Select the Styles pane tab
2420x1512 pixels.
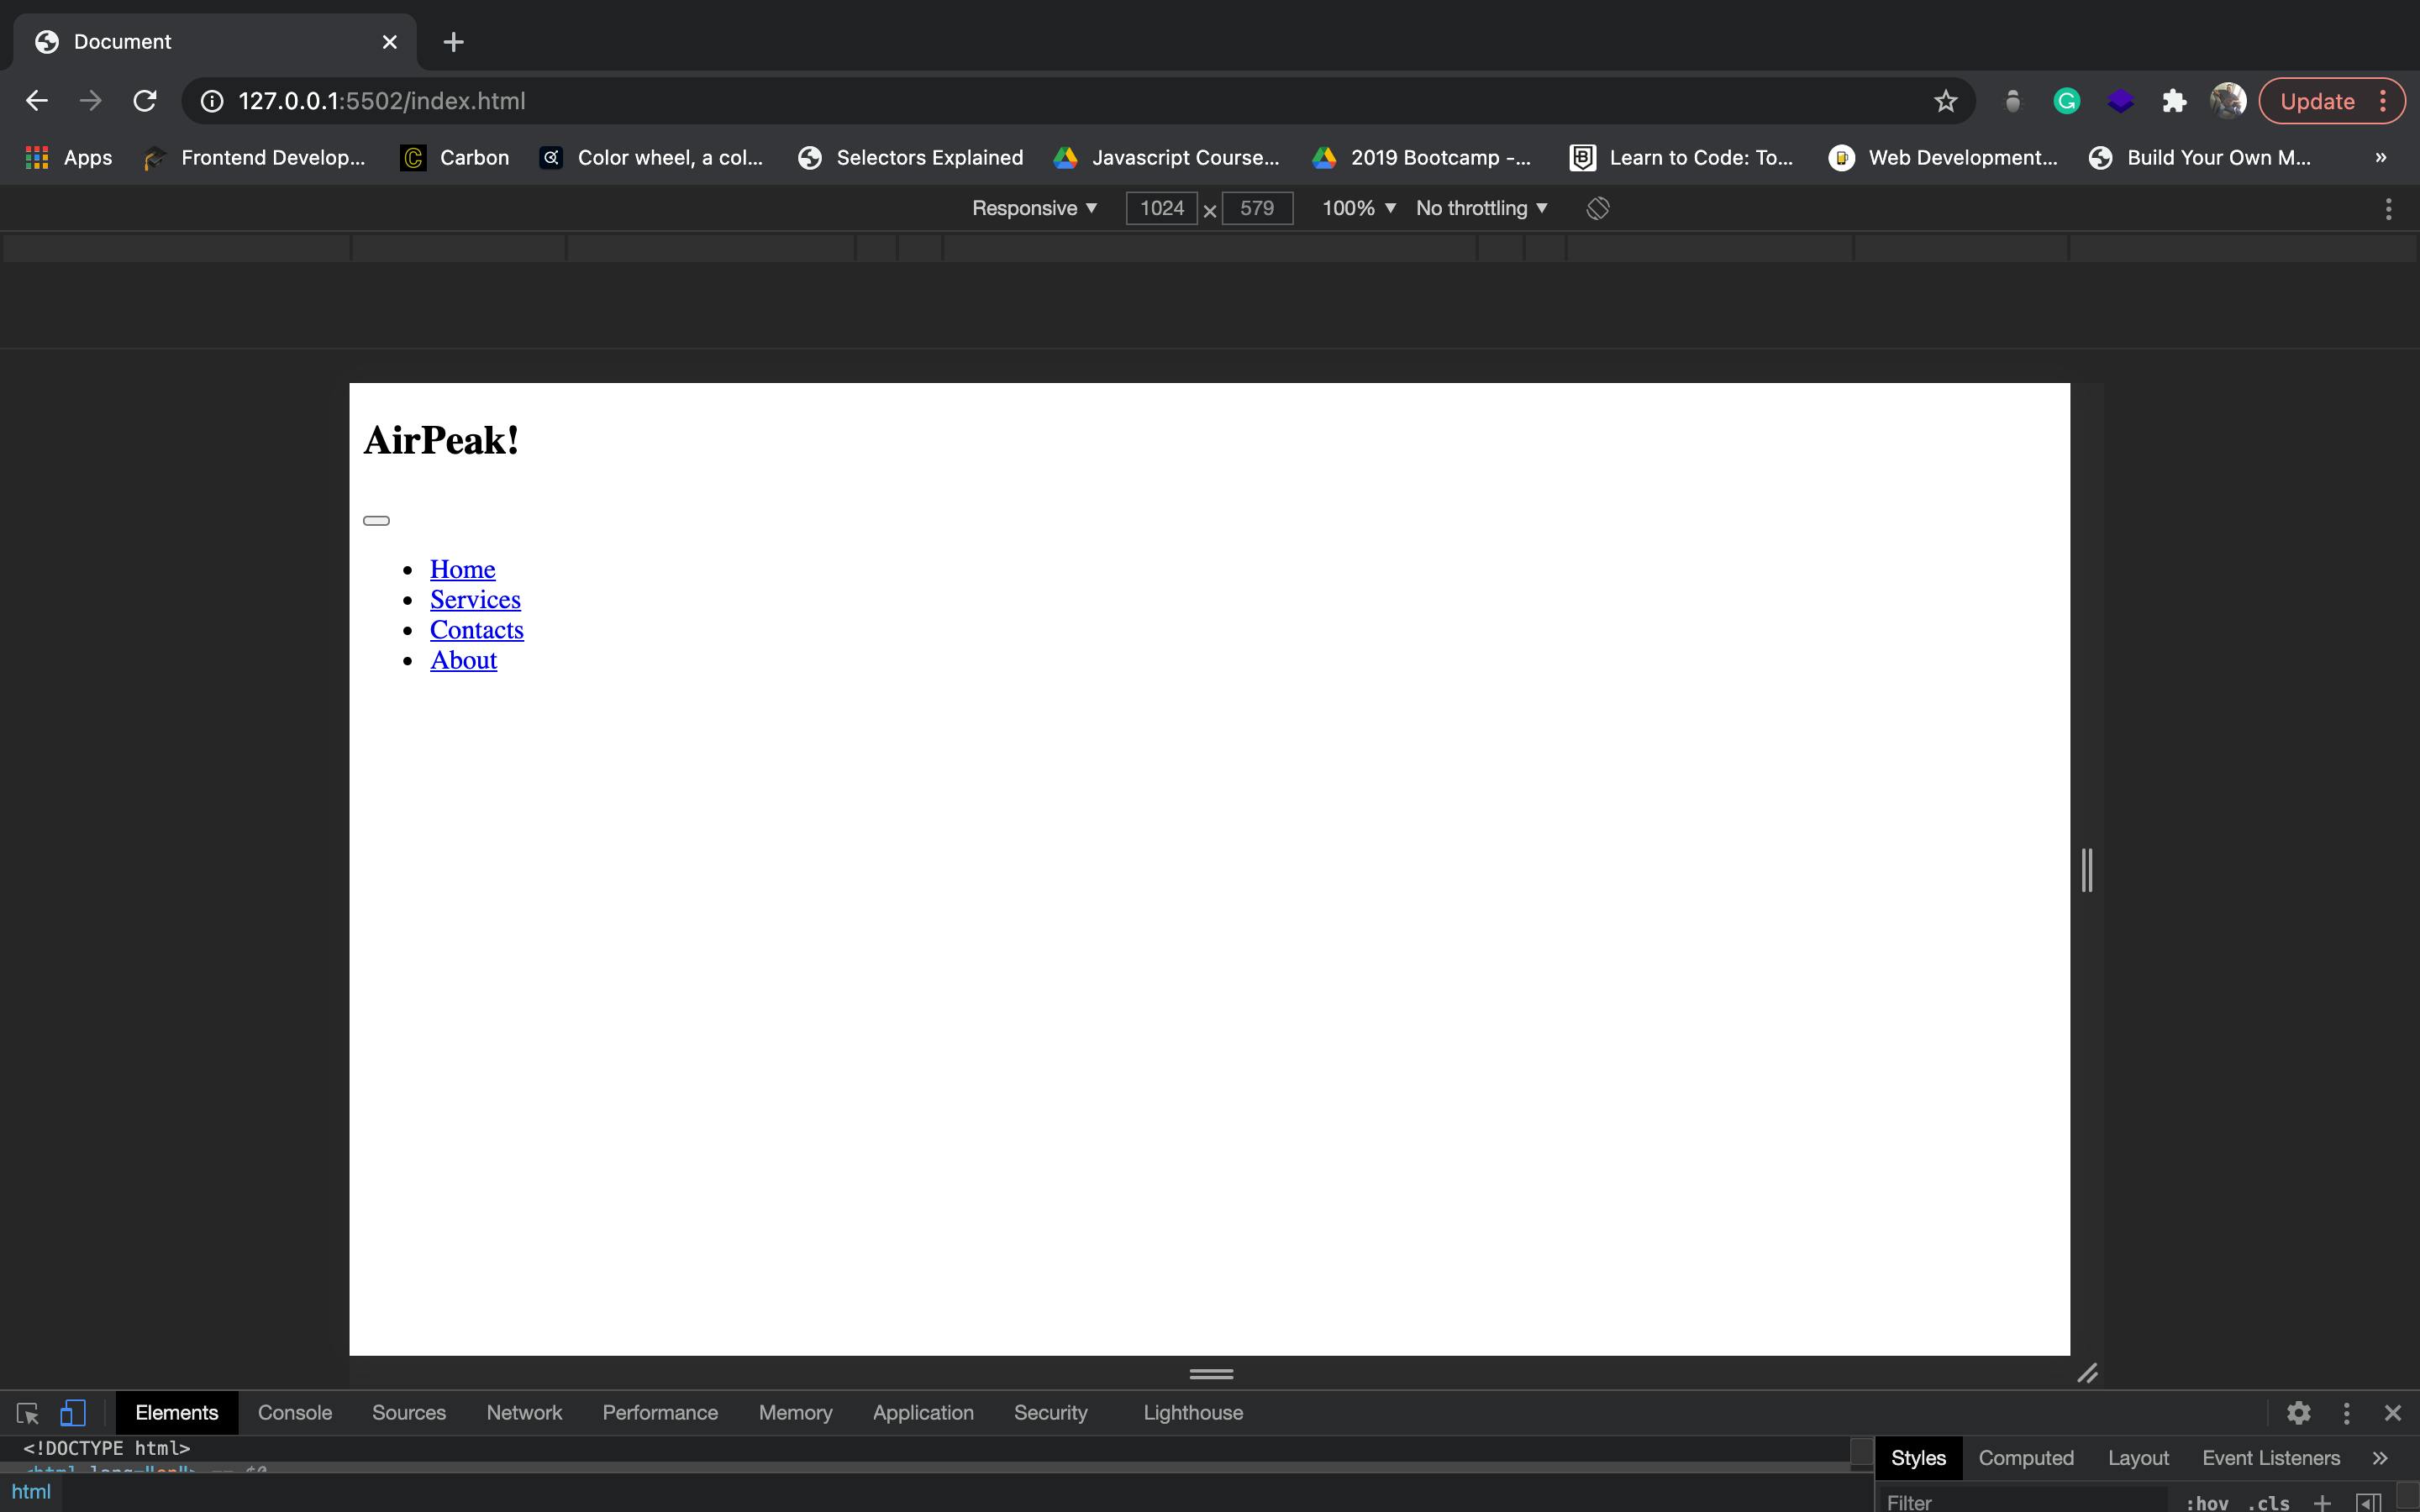click(x=1918, y=1458)
